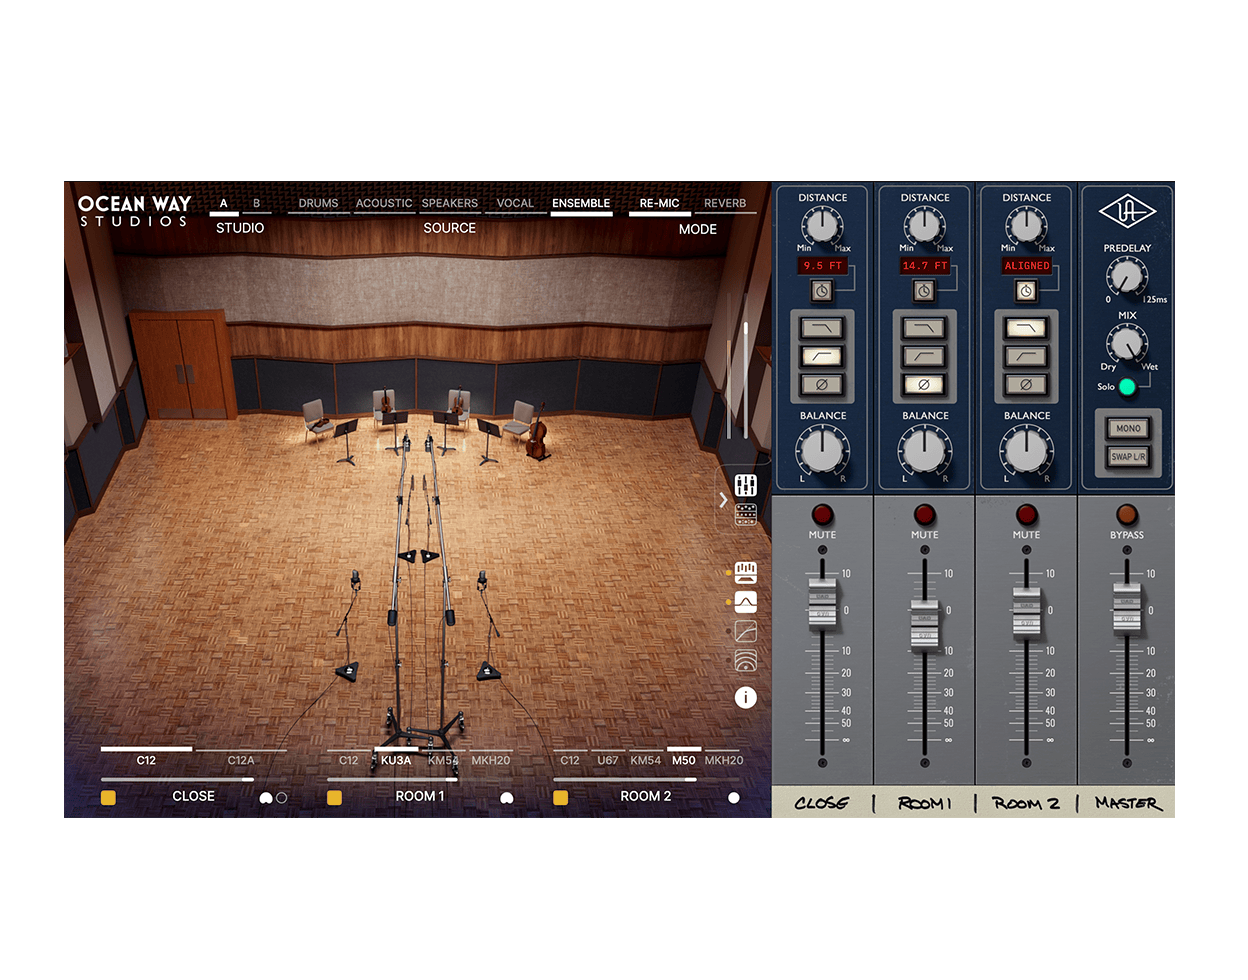Open the patchbay routing icon
Image resolution: width=1248 pixels, height=980 pixels.
click(744, 512)
